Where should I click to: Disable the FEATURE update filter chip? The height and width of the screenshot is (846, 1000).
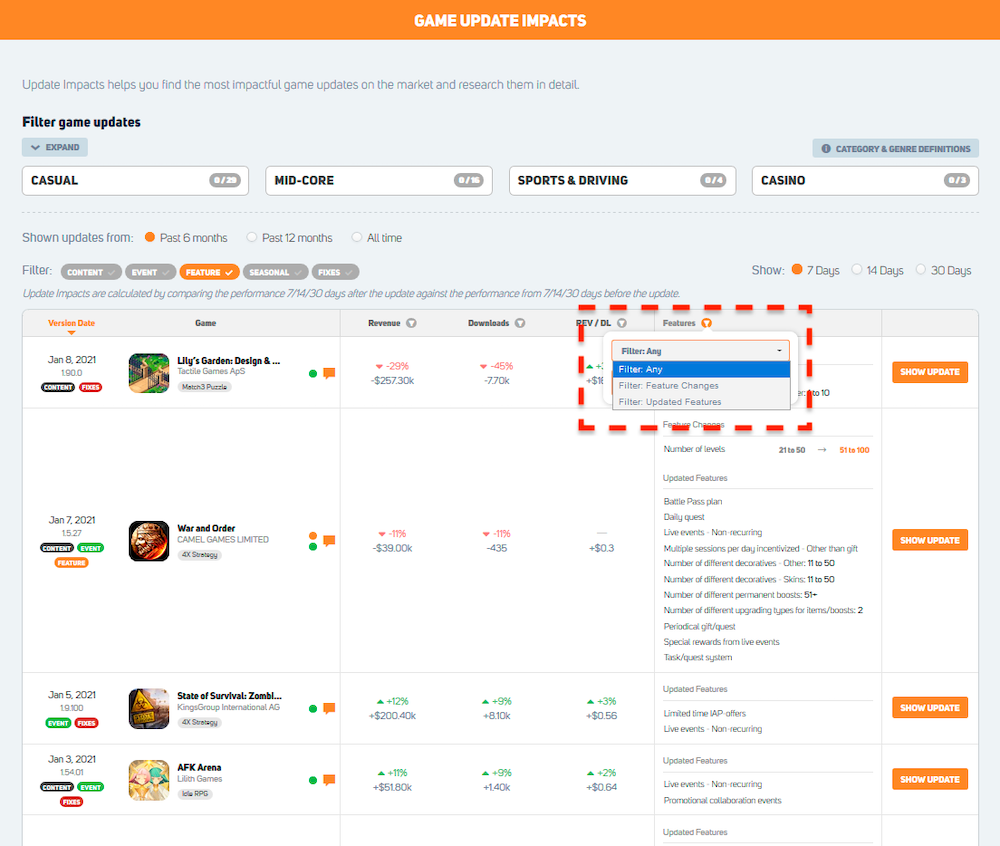[210, 272]
